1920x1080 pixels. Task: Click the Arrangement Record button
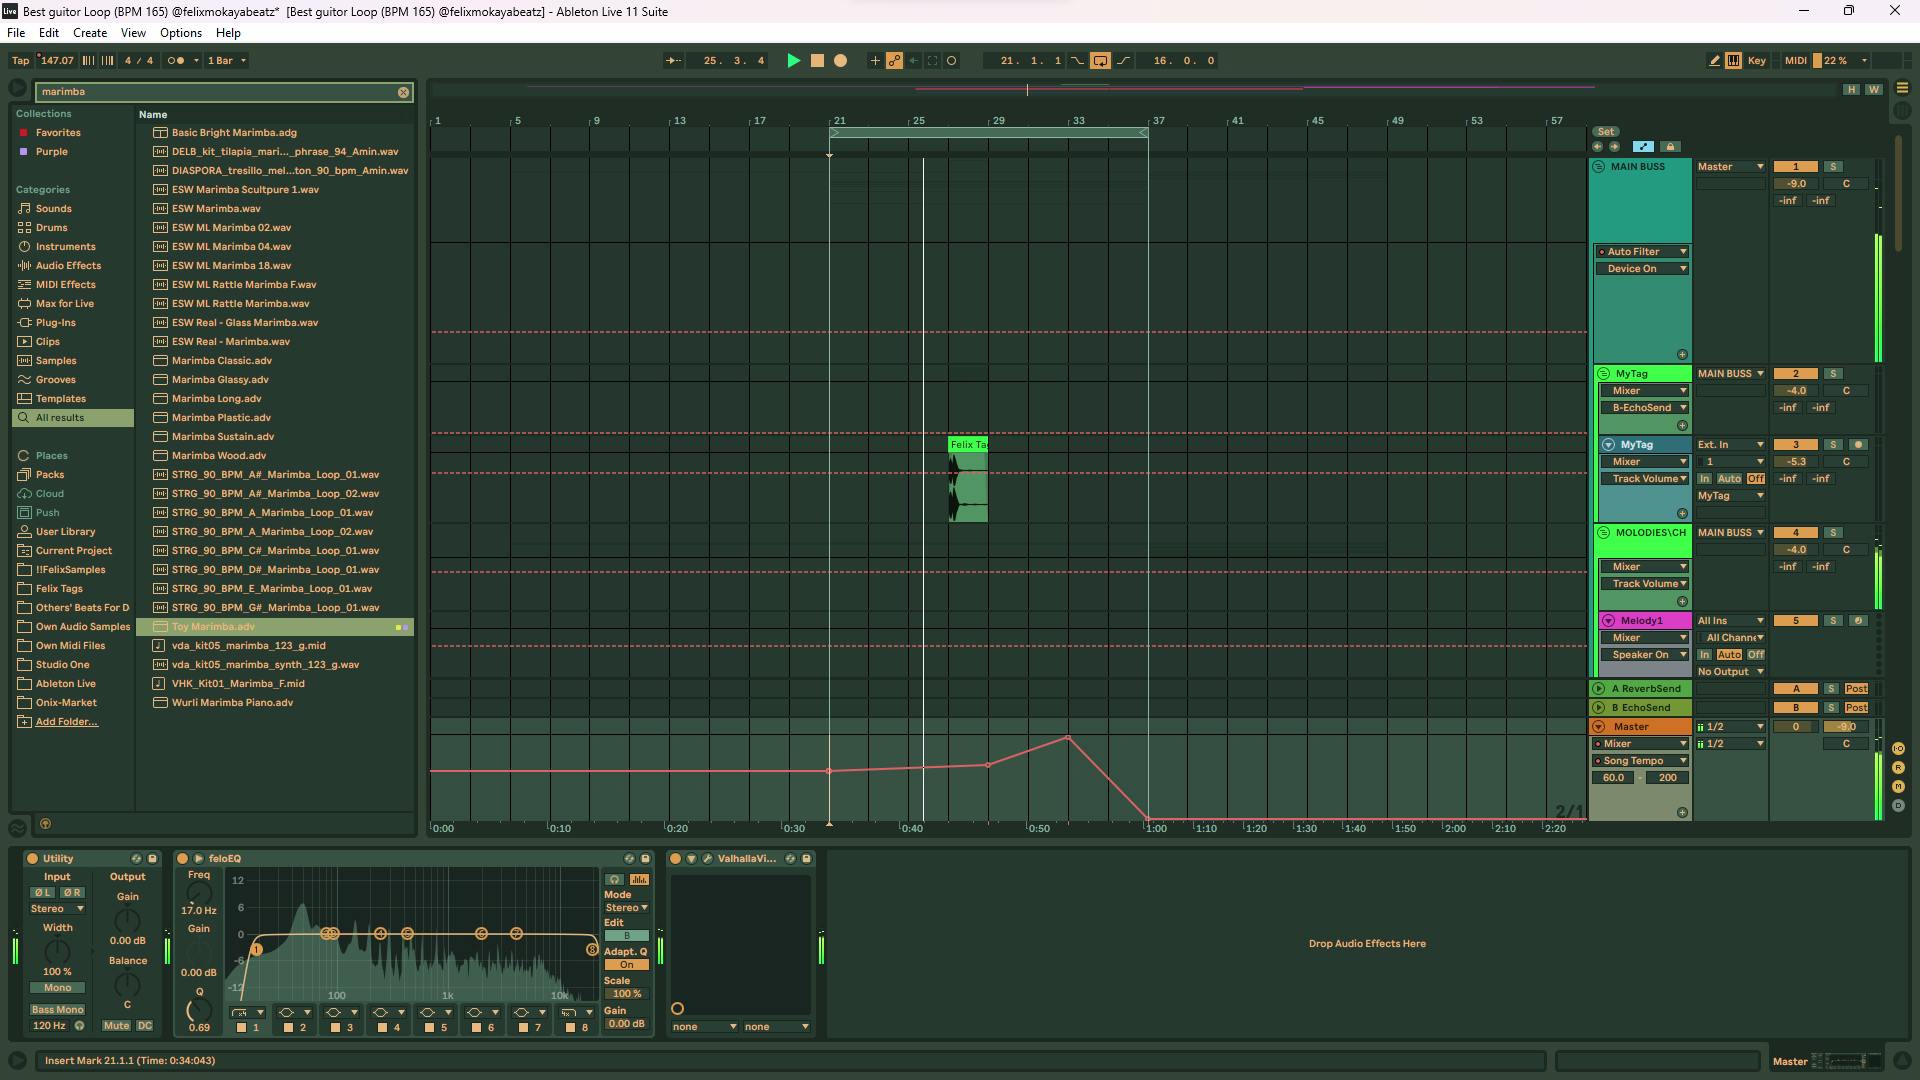click(x=841, y=61)
